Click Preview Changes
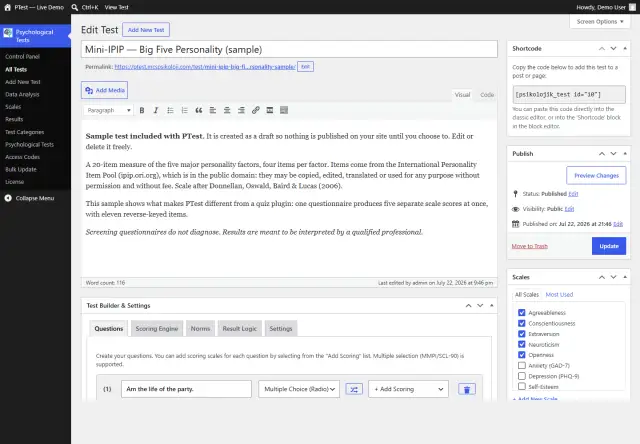This screenshot has height=444, width=640. 596,175
